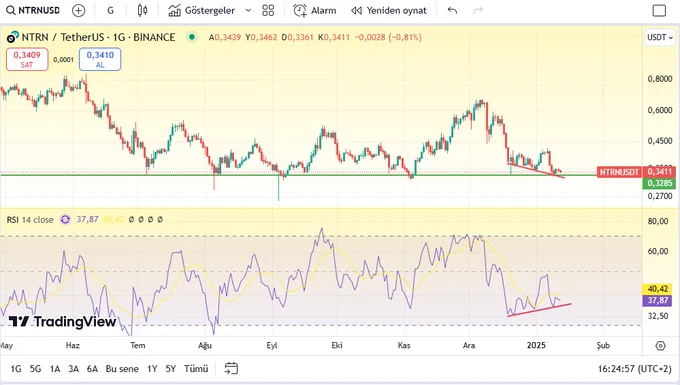Click the 0,3410 AL buy button
This screenshot has height=385, width=680.
coord(100,59)
